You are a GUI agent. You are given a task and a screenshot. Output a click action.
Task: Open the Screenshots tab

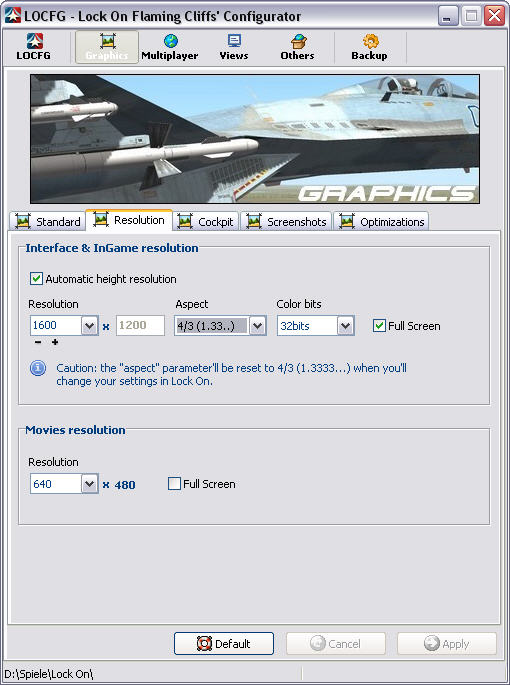pos(287,221)
